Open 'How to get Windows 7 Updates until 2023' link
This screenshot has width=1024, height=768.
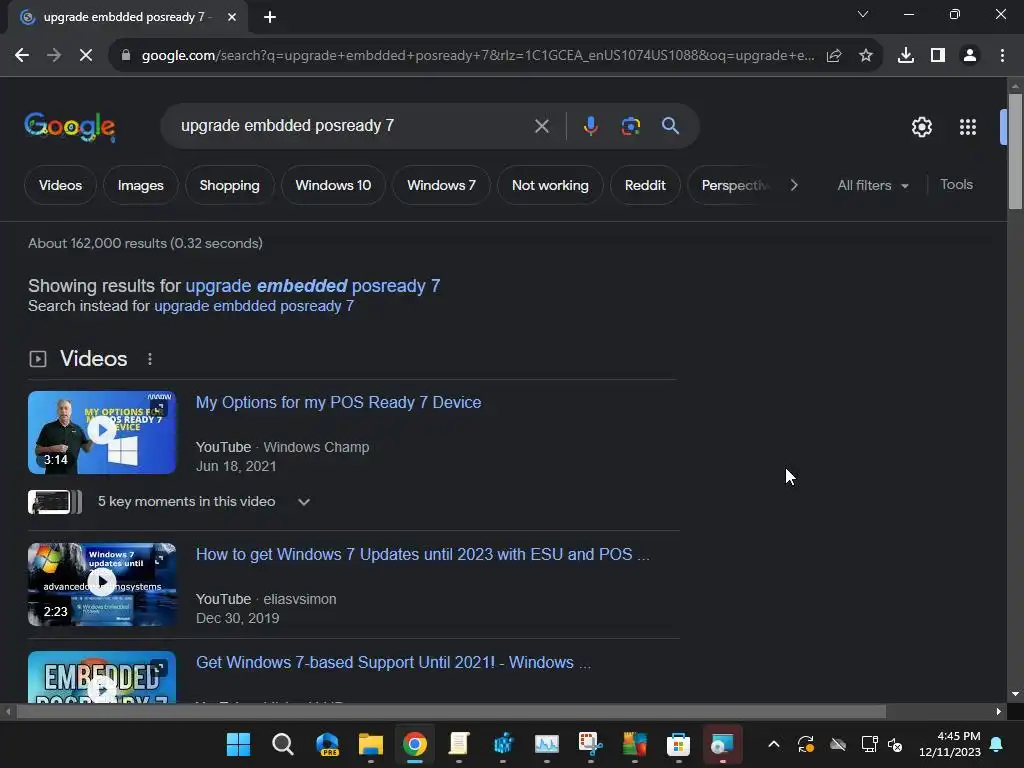coord(423,554)
